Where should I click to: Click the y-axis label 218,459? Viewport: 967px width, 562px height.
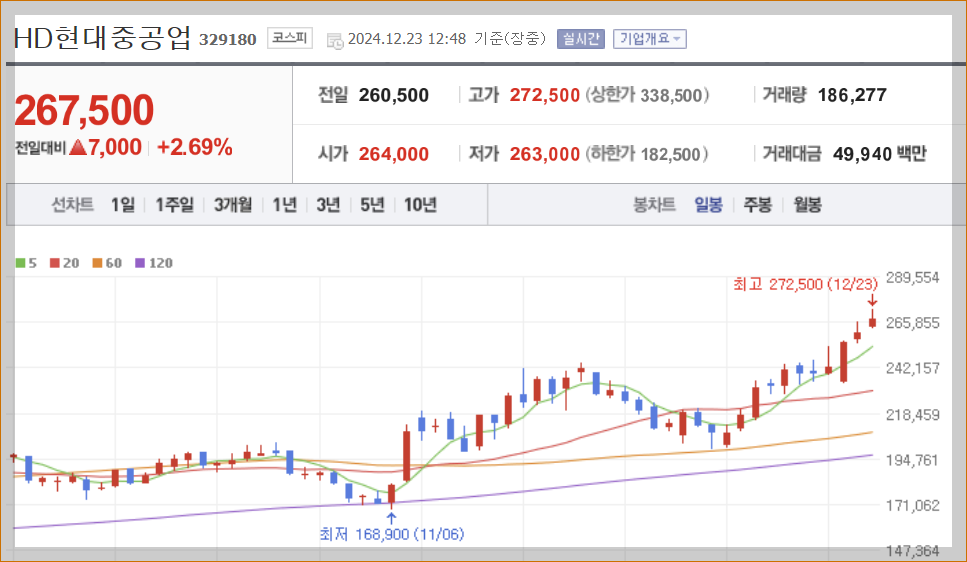click(913, 415)
